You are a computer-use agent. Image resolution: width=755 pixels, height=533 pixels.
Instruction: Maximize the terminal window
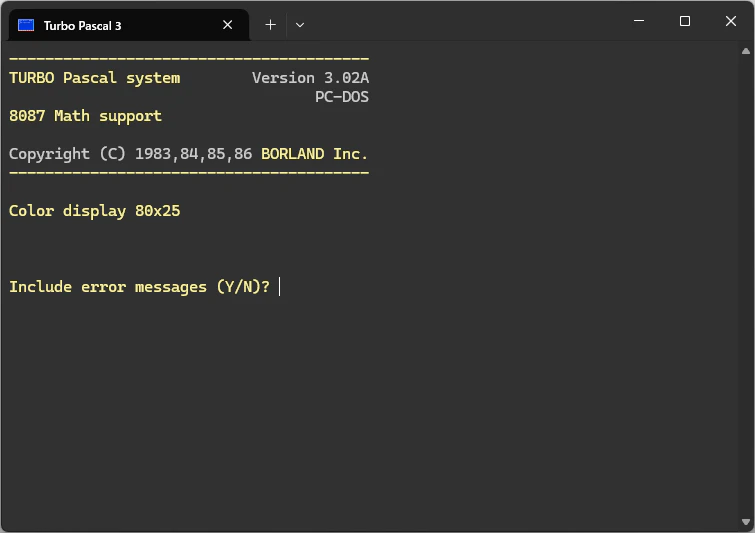click(x=685, y=21)
